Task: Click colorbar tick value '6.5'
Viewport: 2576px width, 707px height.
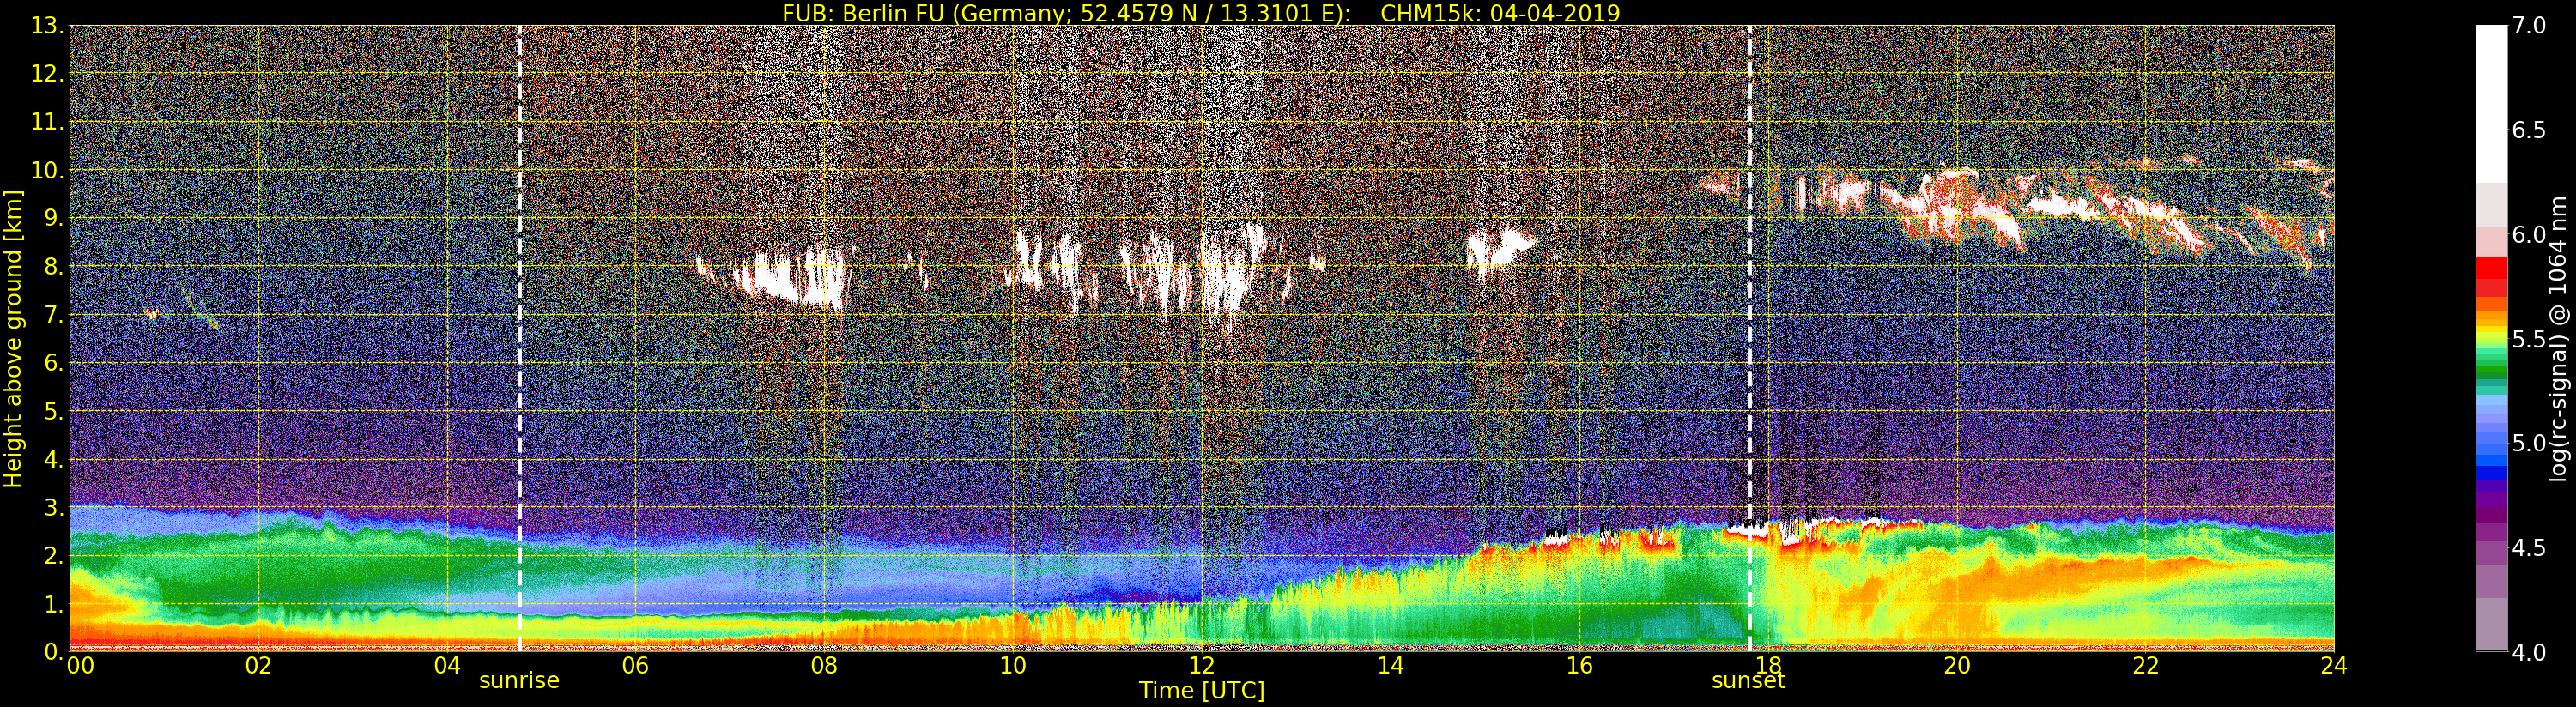Action: [x=2529, y=130]
